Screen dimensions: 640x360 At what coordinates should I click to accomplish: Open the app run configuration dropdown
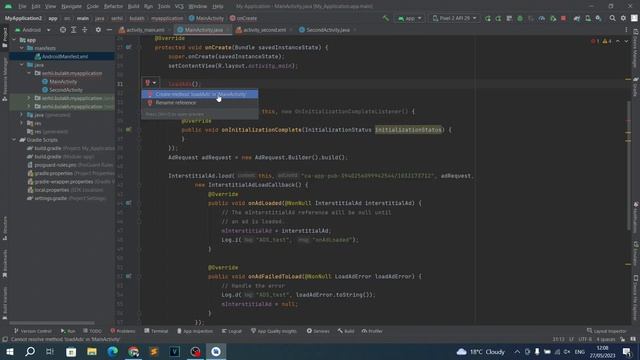pyautogui.click(x=409, y=18)
